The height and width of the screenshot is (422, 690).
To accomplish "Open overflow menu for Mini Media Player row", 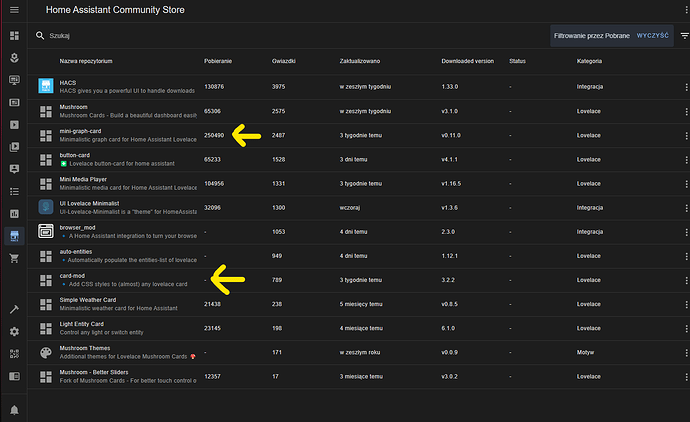I will pos(686,184).
